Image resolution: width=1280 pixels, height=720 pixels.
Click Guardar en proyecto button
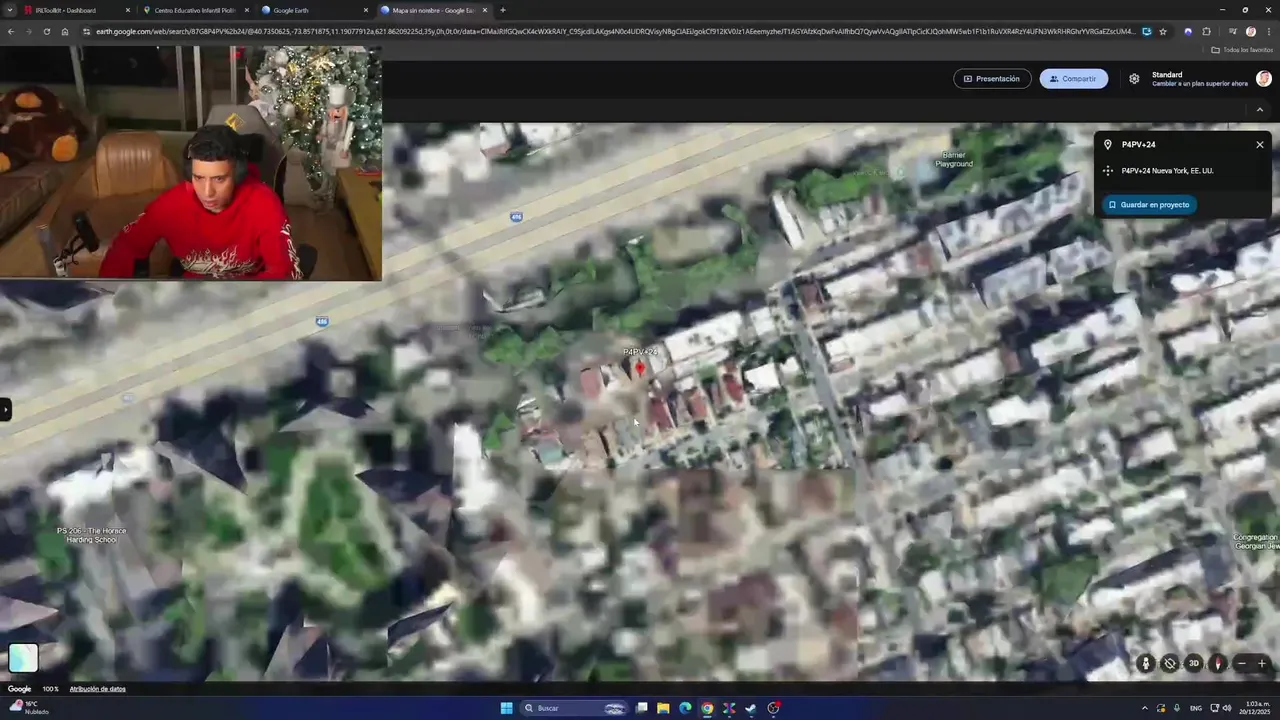click(x=1149, y=205)
